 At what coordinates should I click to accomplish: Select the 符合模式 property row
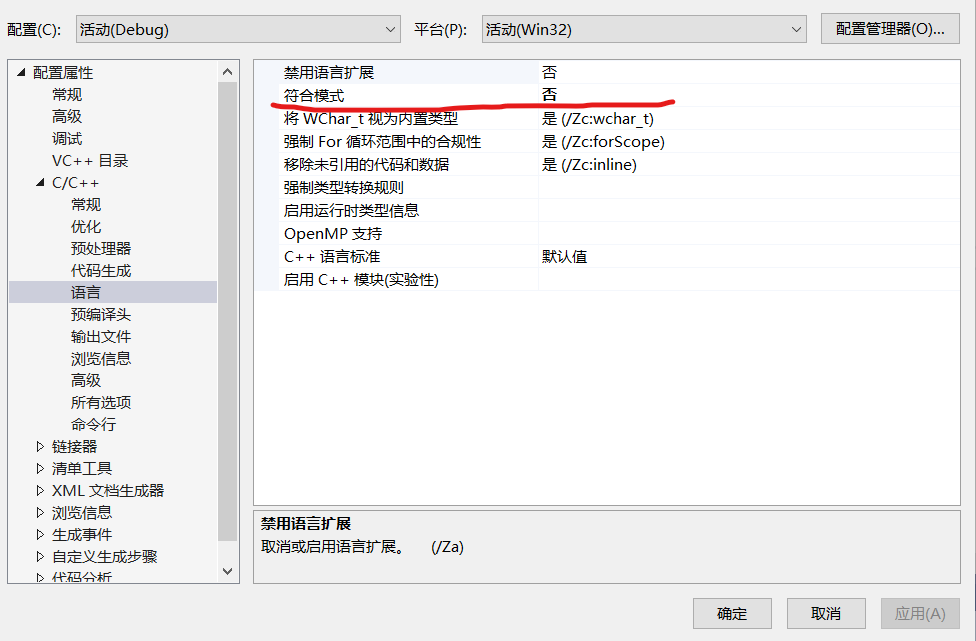coord(607,95)
